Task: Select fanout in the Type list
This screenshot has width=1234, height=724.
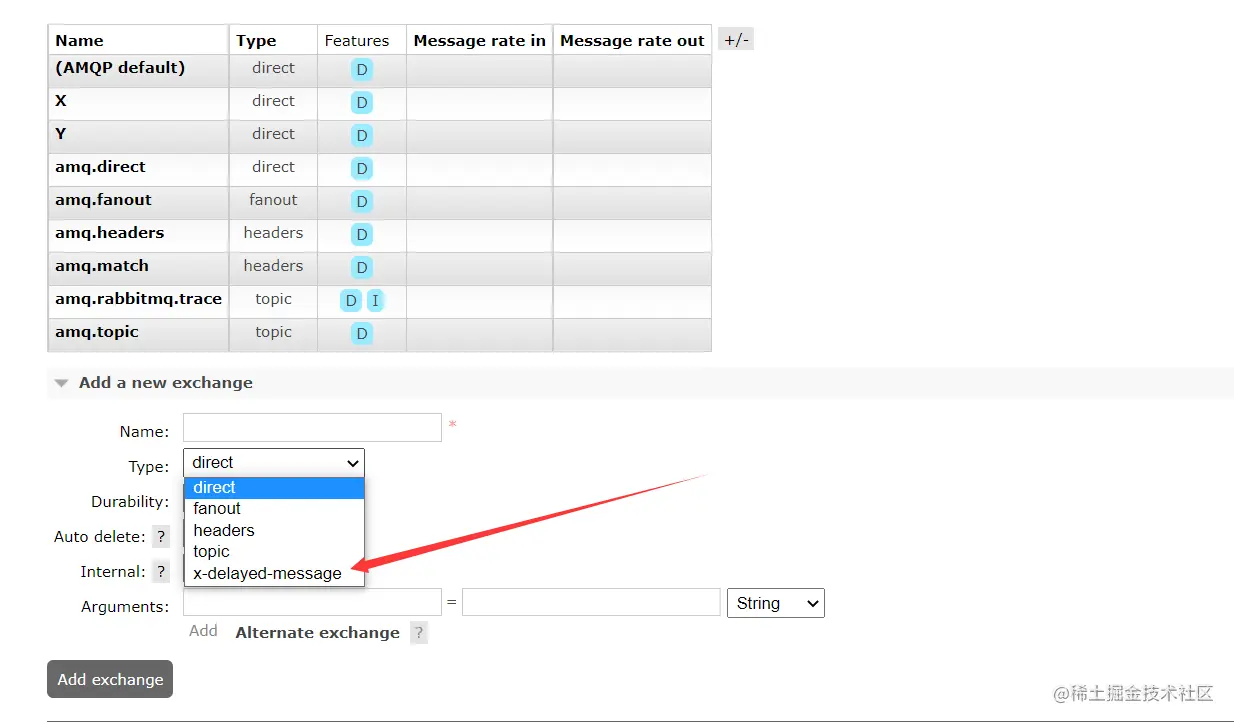Action: pos(274,509)
